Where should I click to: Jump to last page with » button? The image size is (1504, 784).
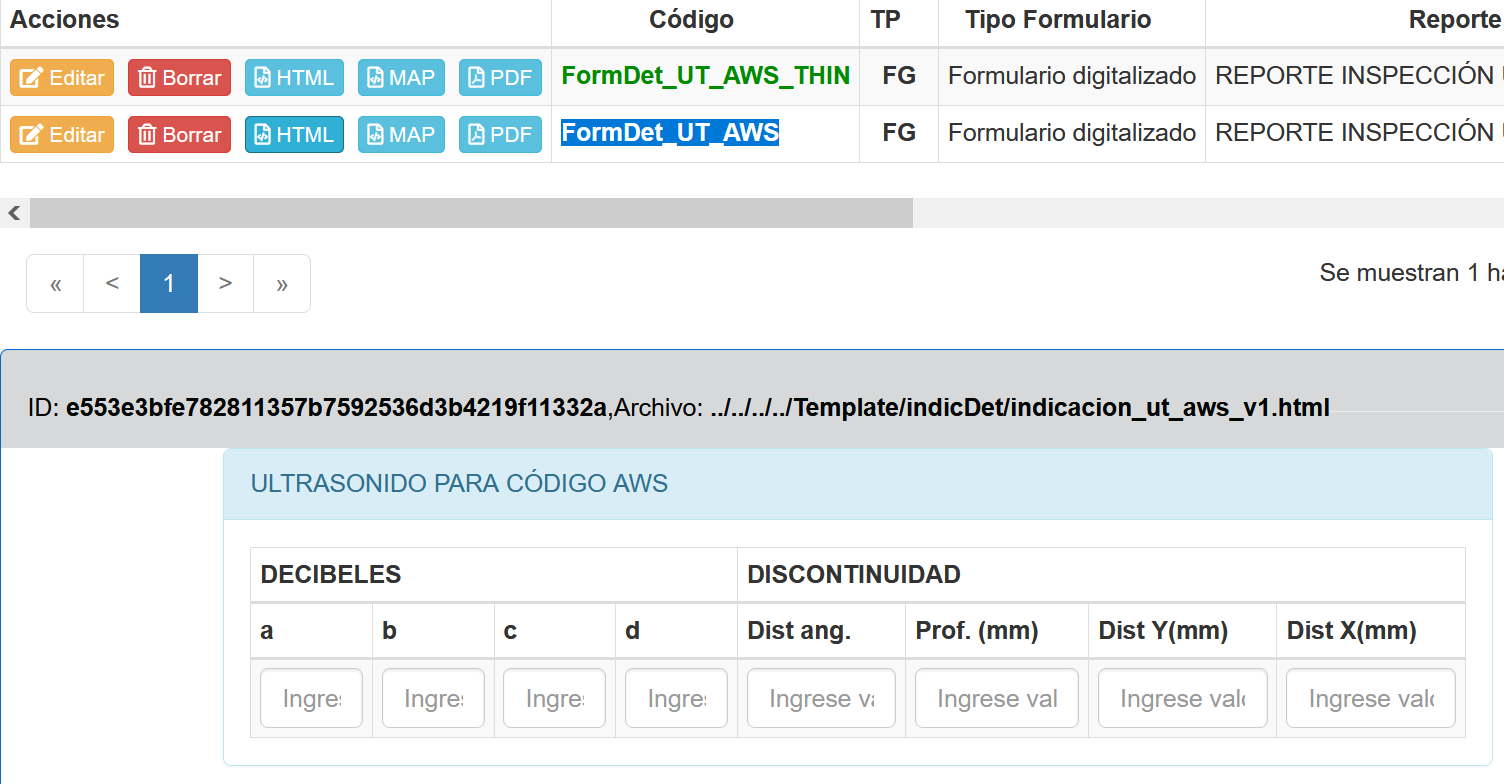coord(282,284)
